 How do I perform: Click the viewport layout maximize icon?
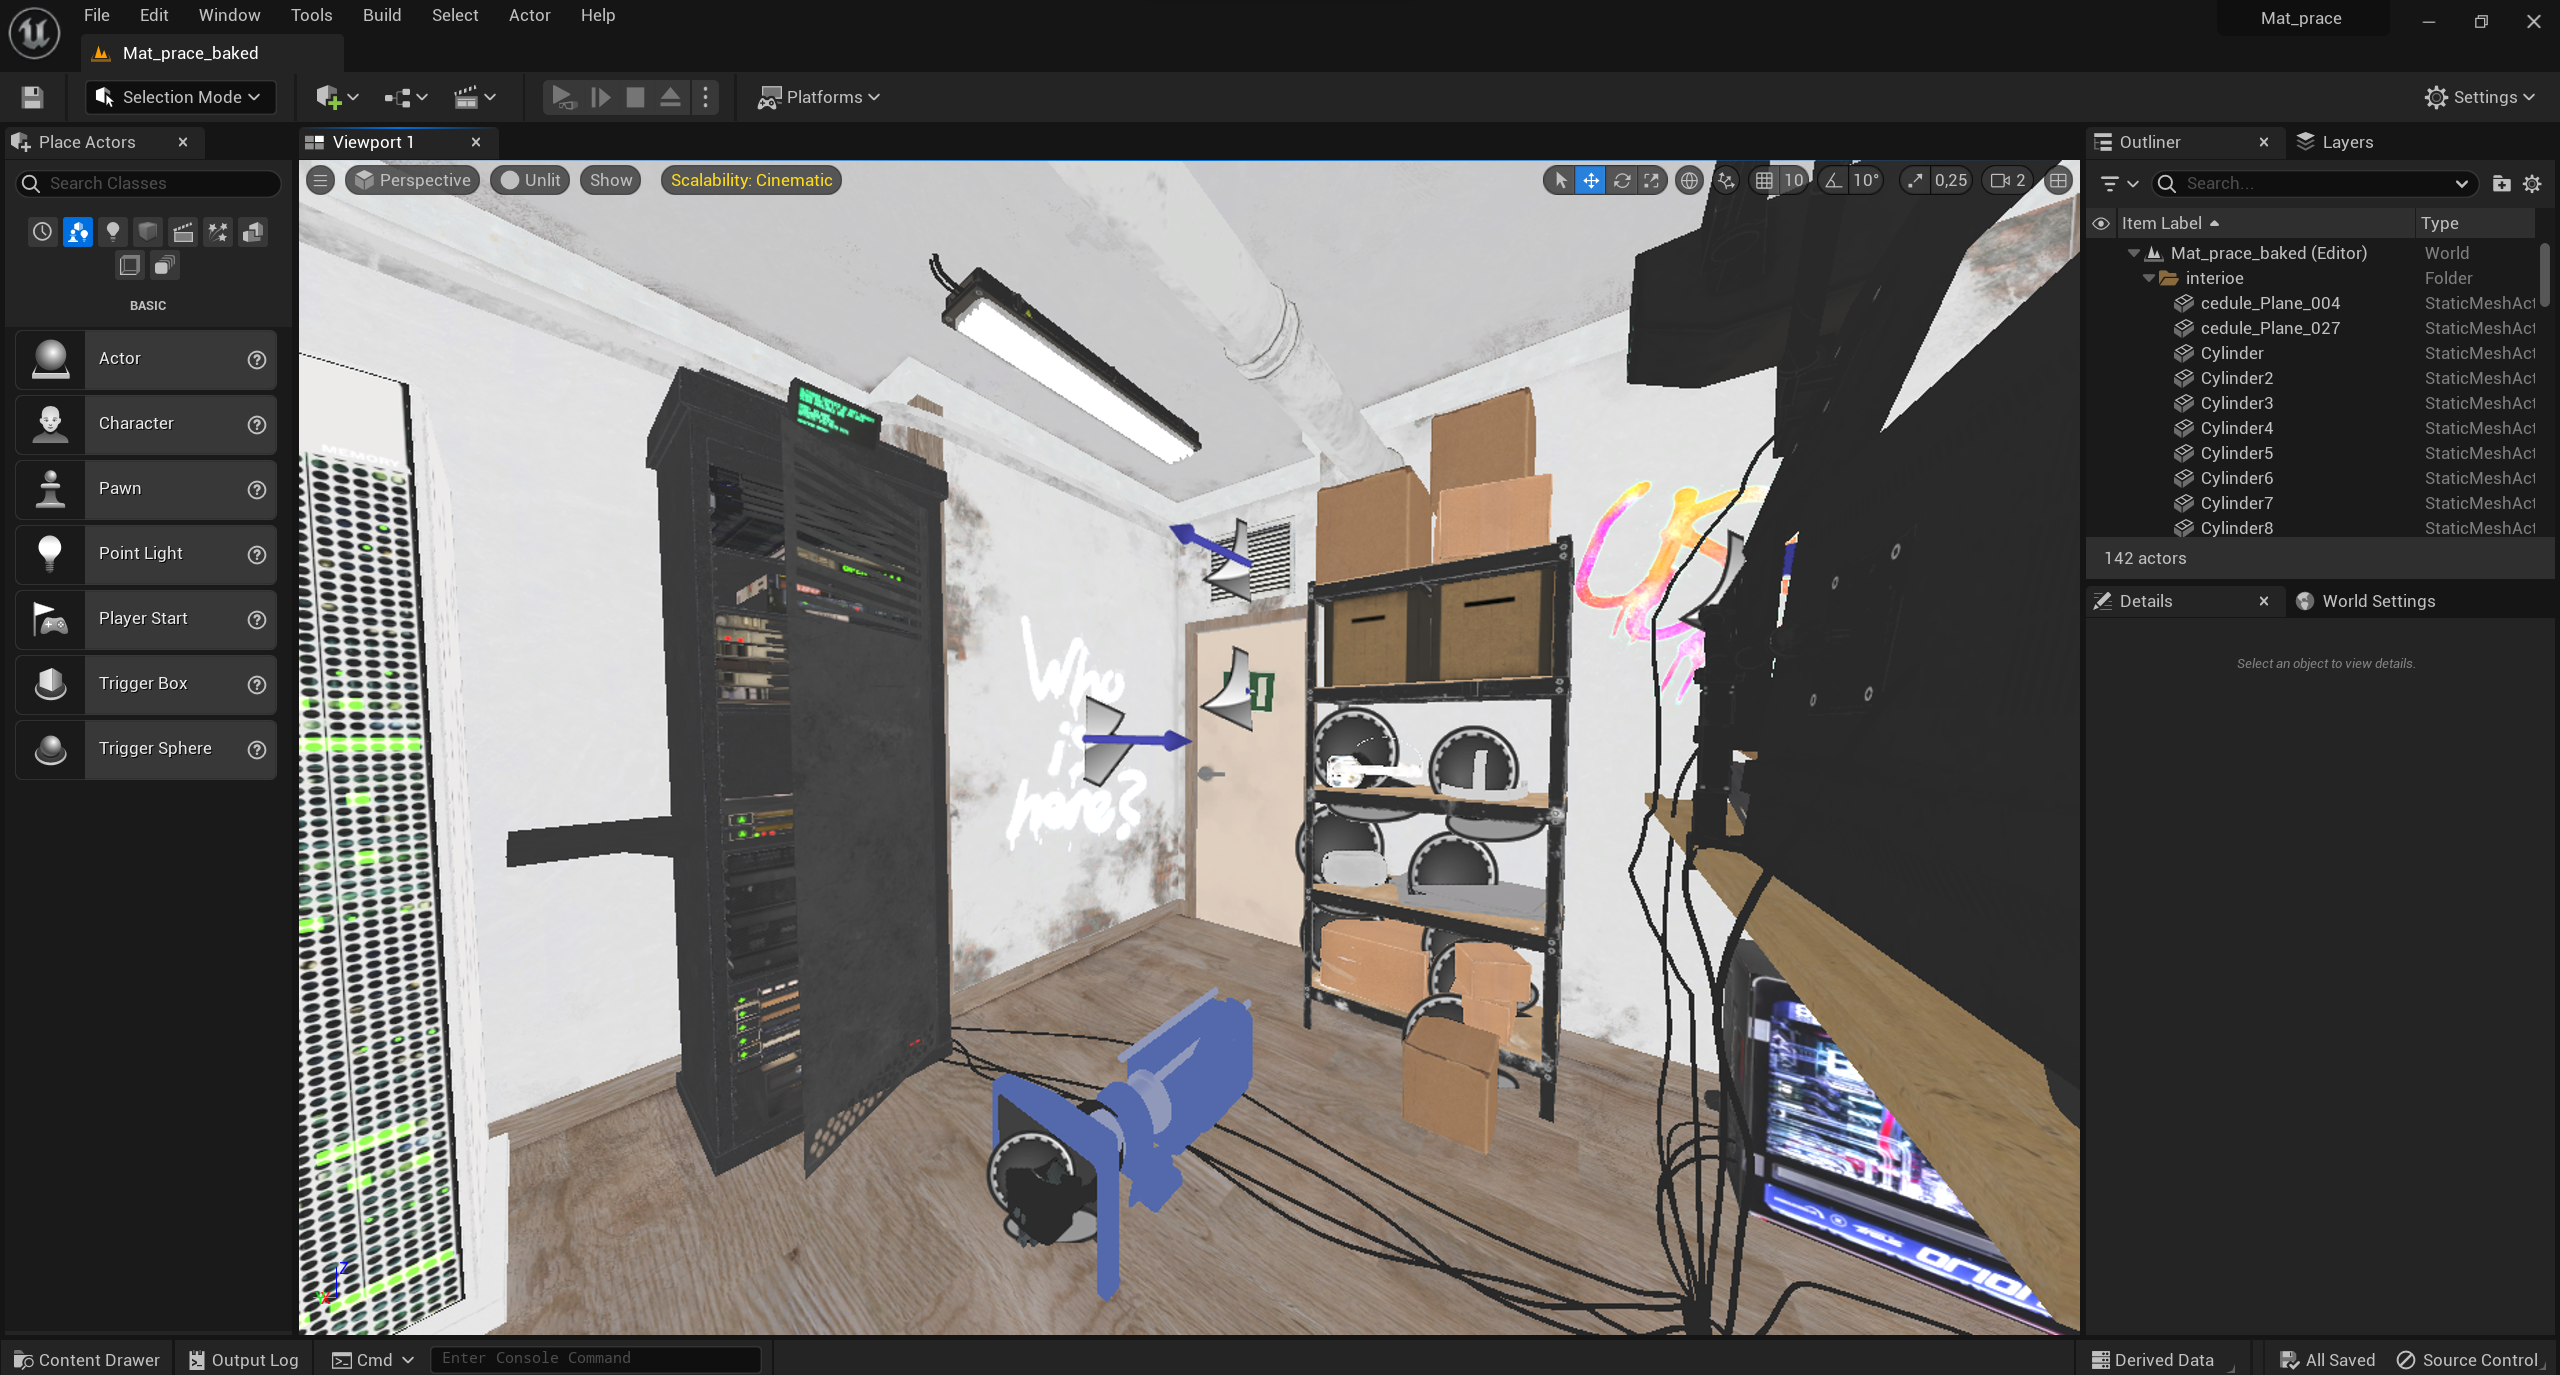2057,181
